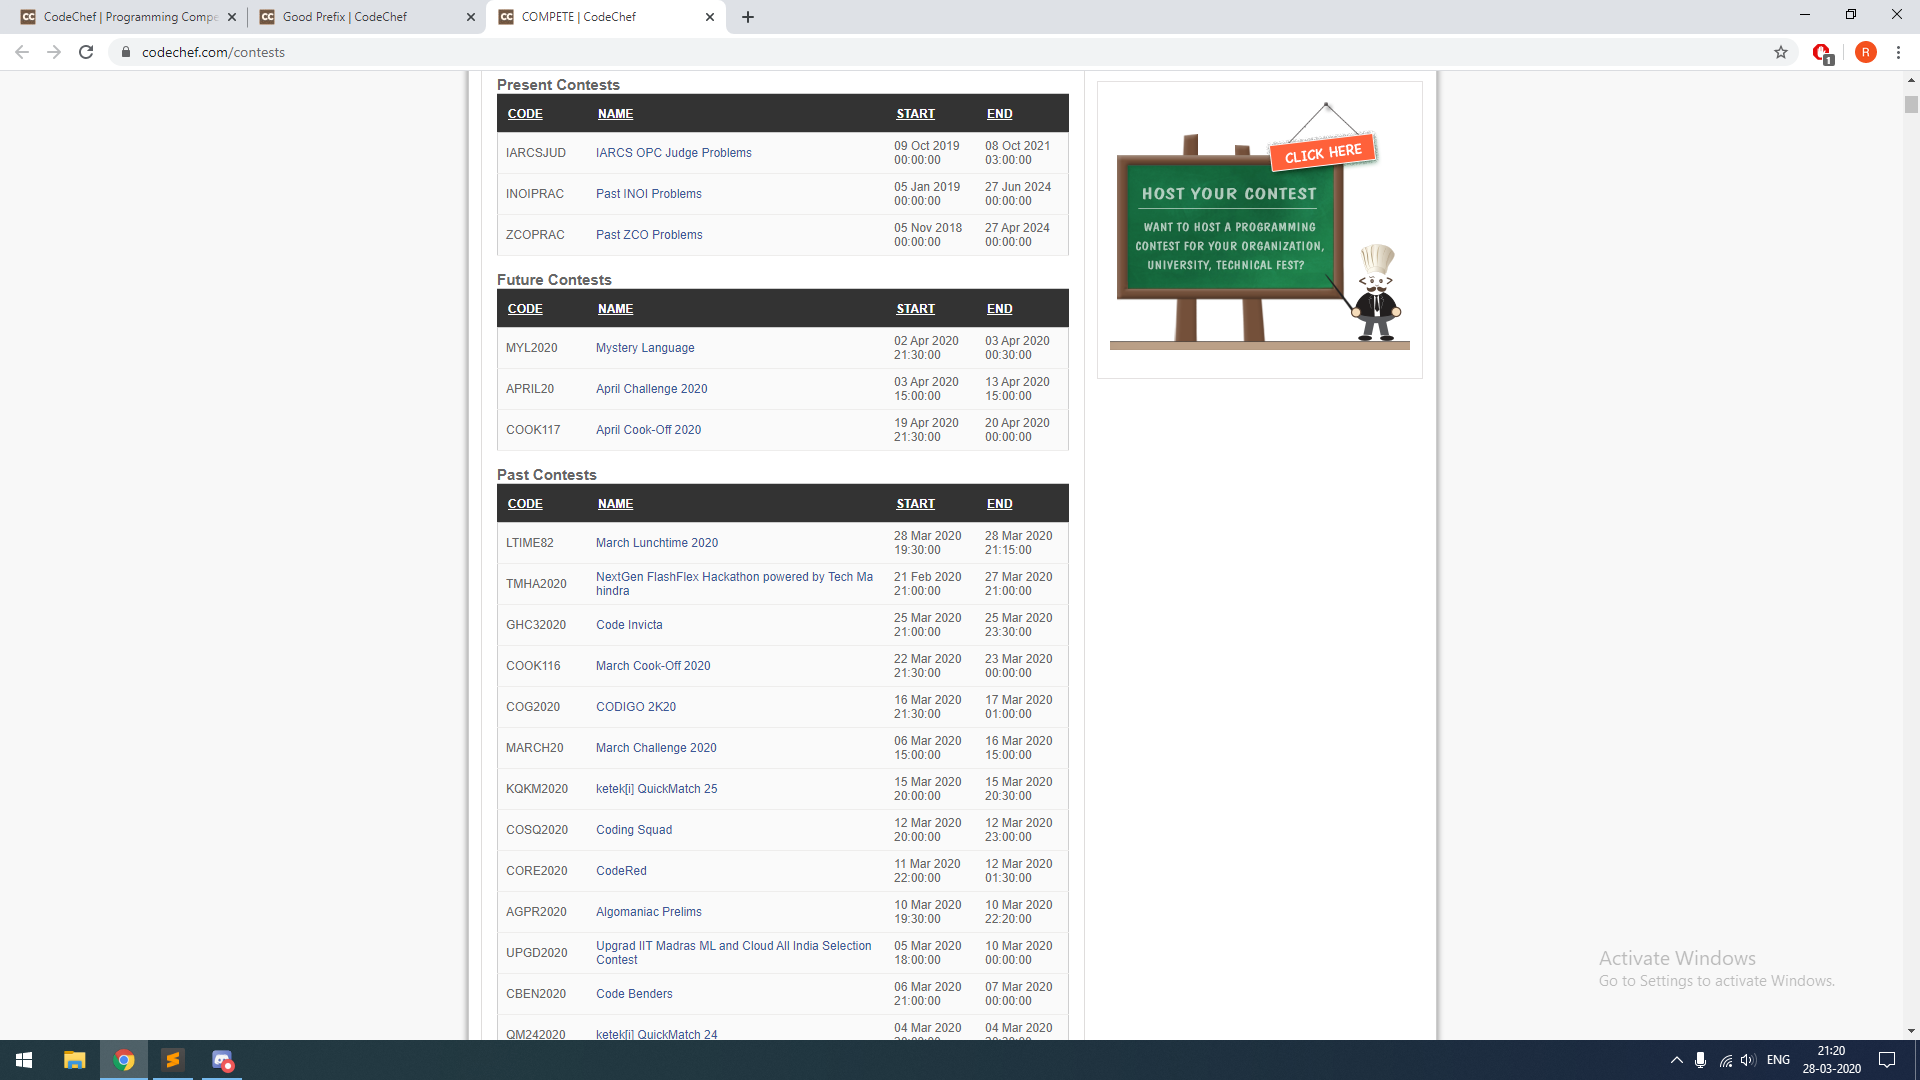Open April Challenge 2020 contest link

[x=651, y=389]
